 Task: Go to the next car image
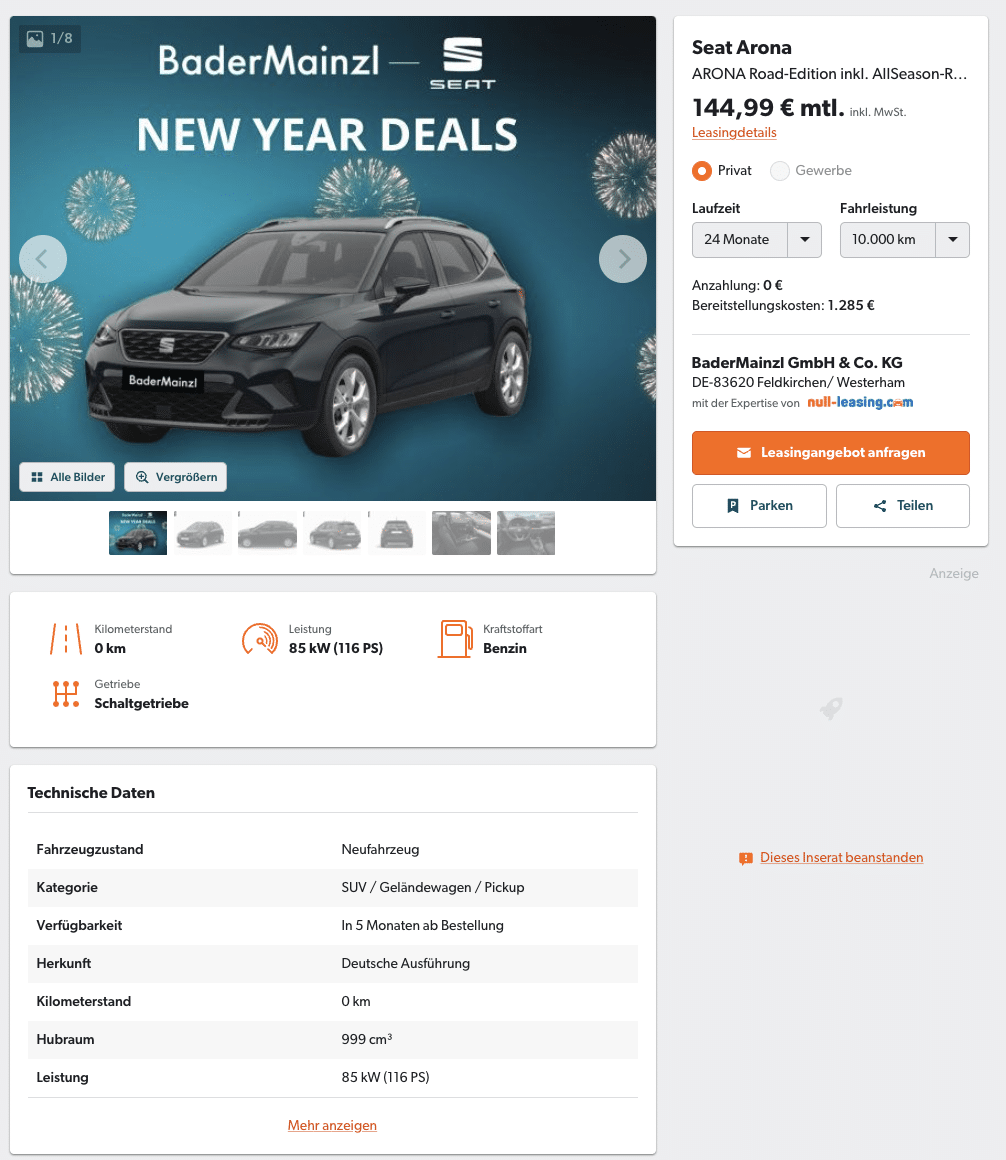tap(623, 259)
